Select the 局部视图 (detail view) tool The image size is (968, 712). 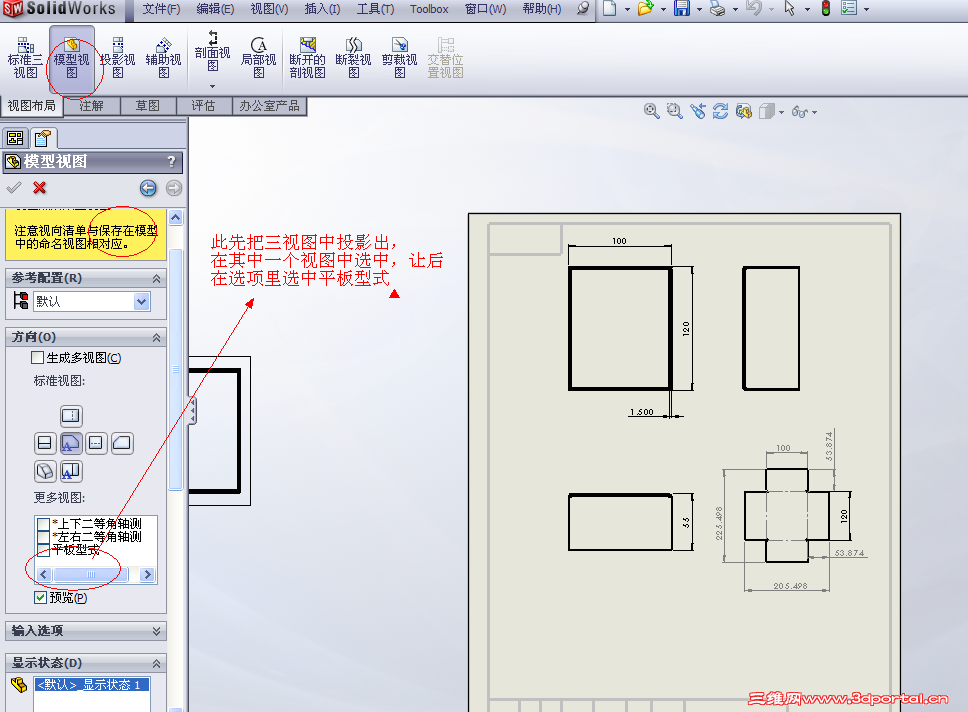259,57
